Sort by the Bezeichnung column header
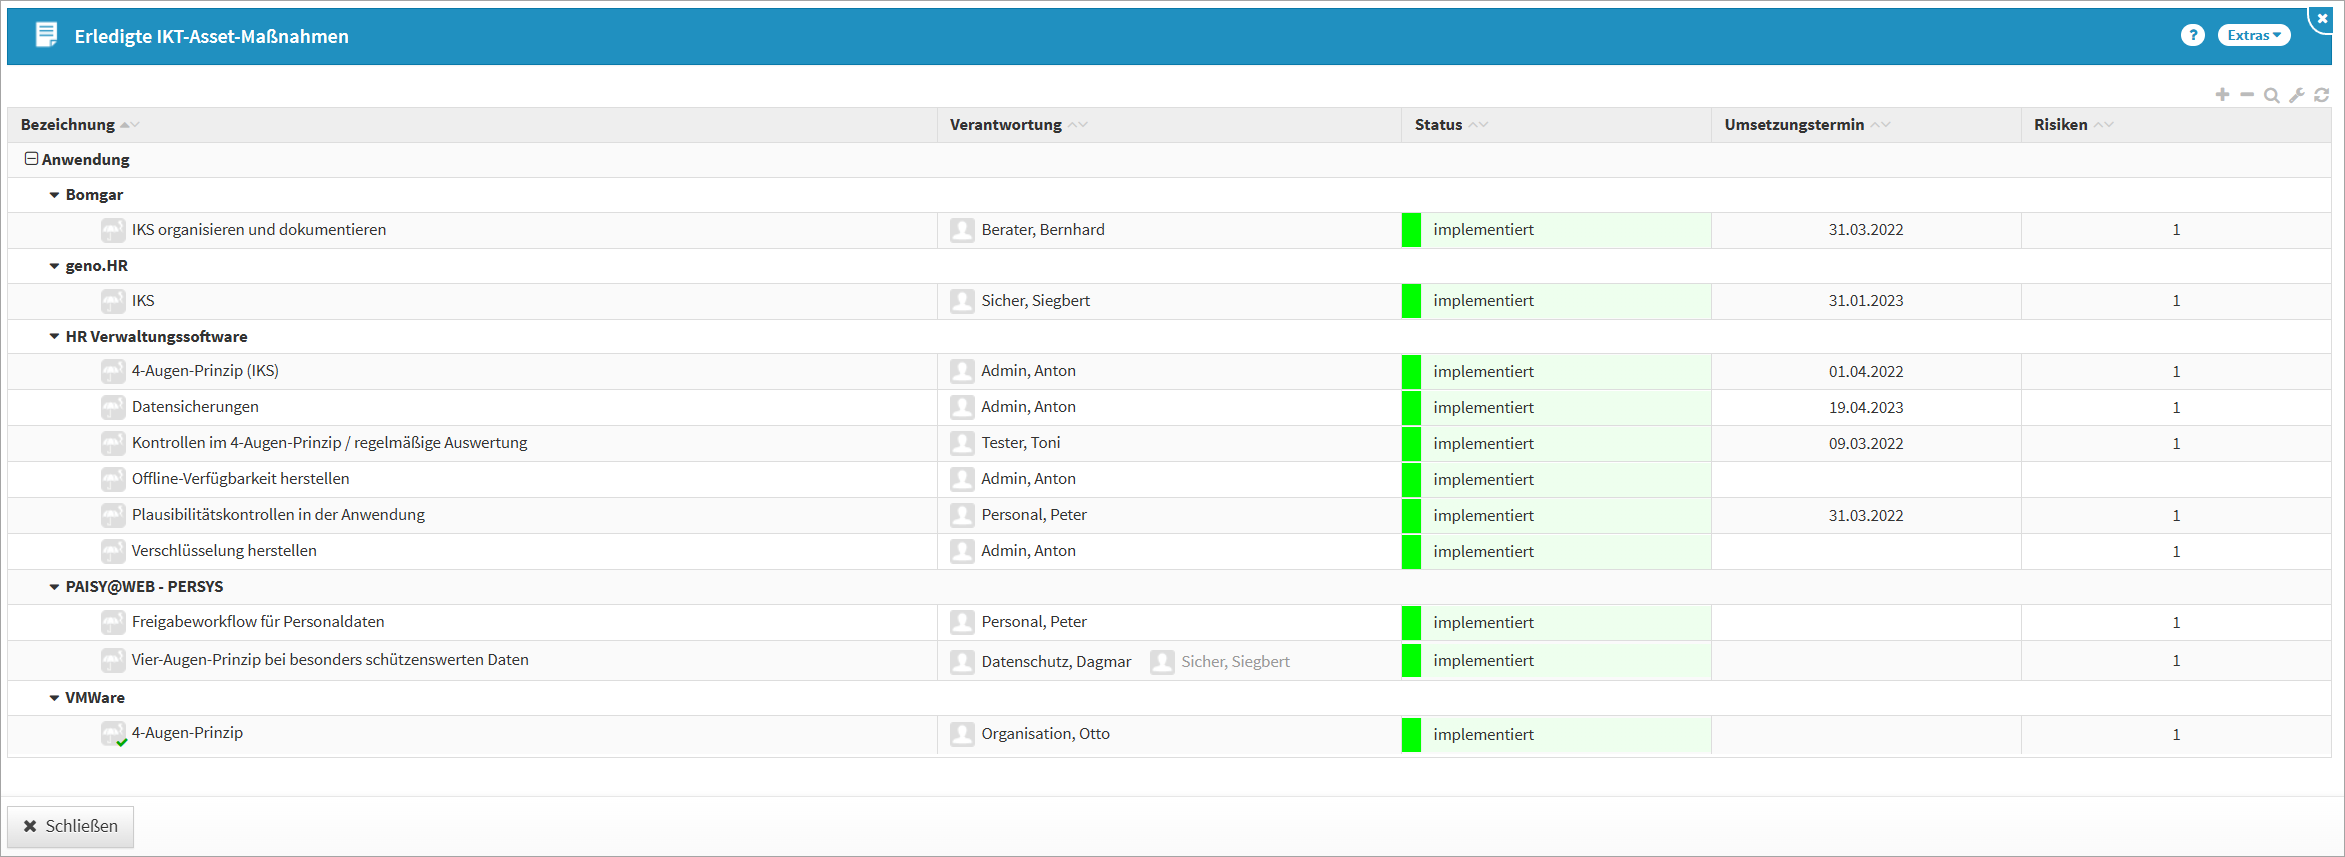 coord(68,125)
